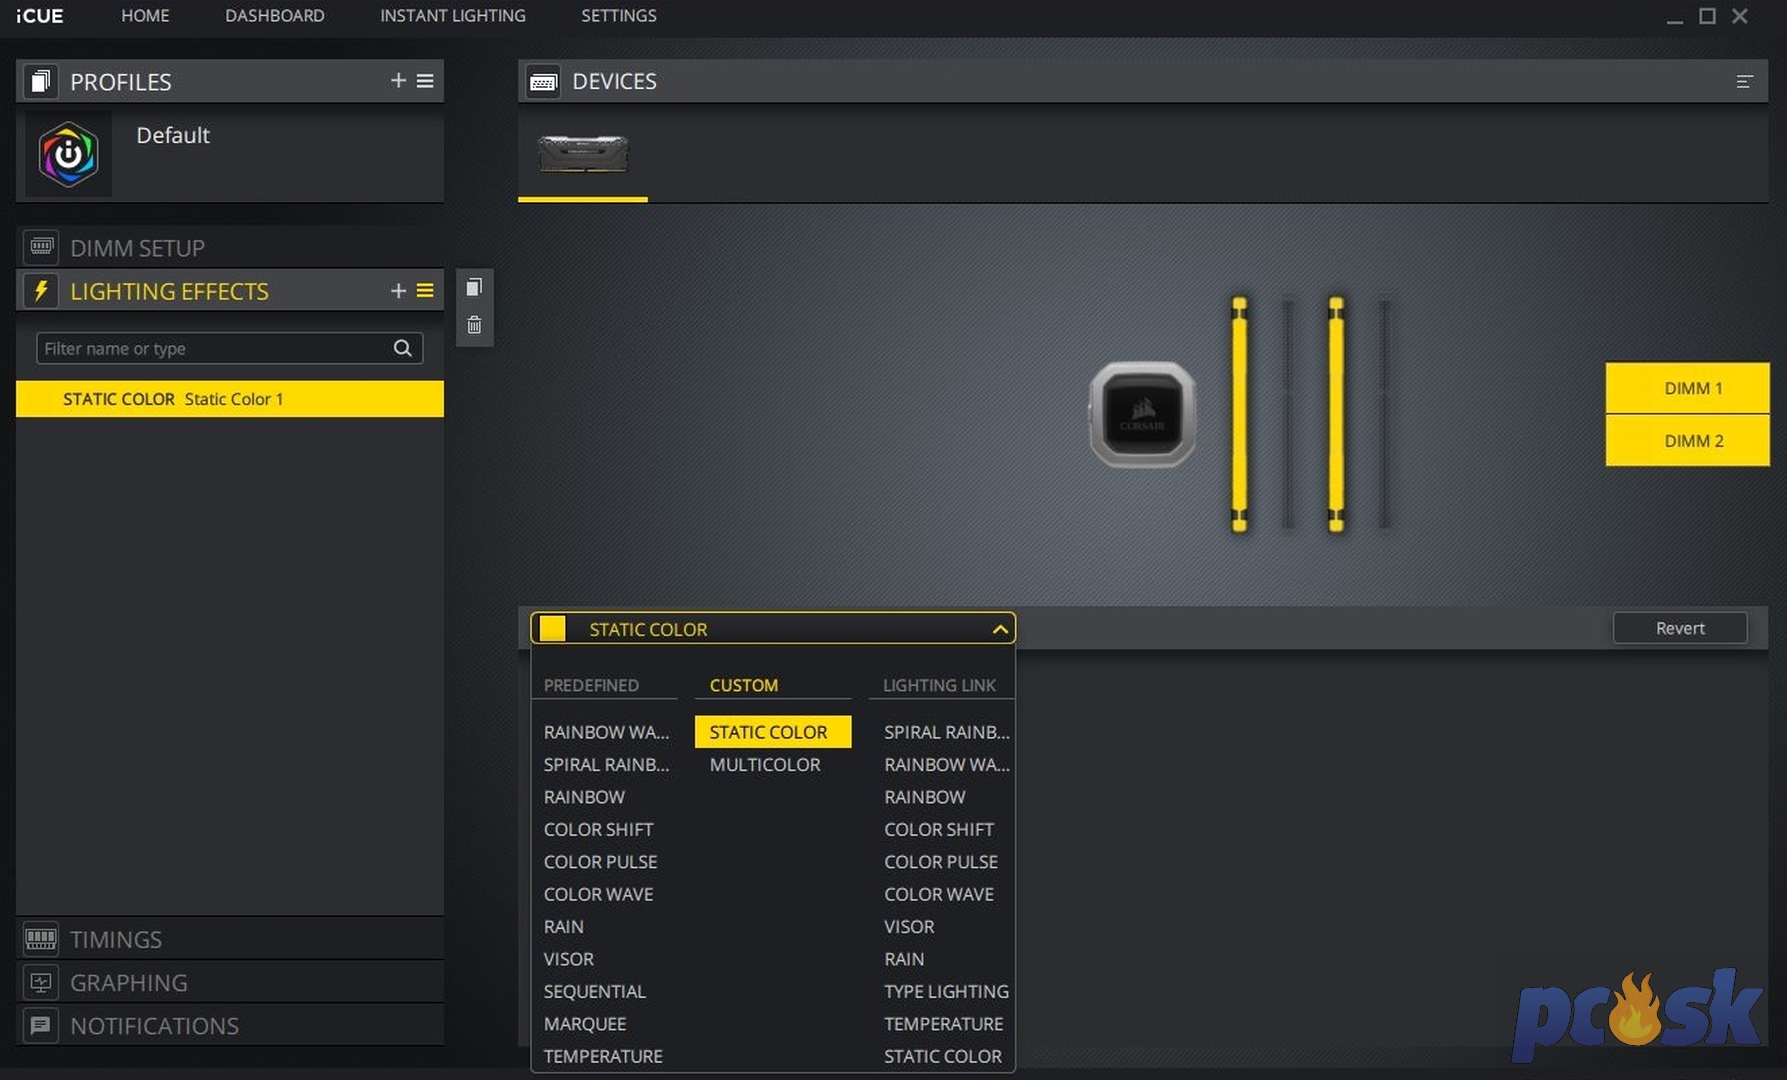Open the Devices panel options menu
This screenshot has width=1787, height=1080.
click(1744, 81)
